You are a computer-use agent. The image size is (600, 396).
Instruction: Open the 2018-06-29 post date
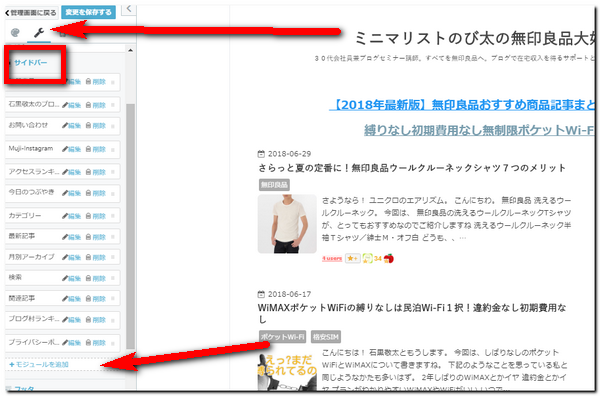click(289, 154)
